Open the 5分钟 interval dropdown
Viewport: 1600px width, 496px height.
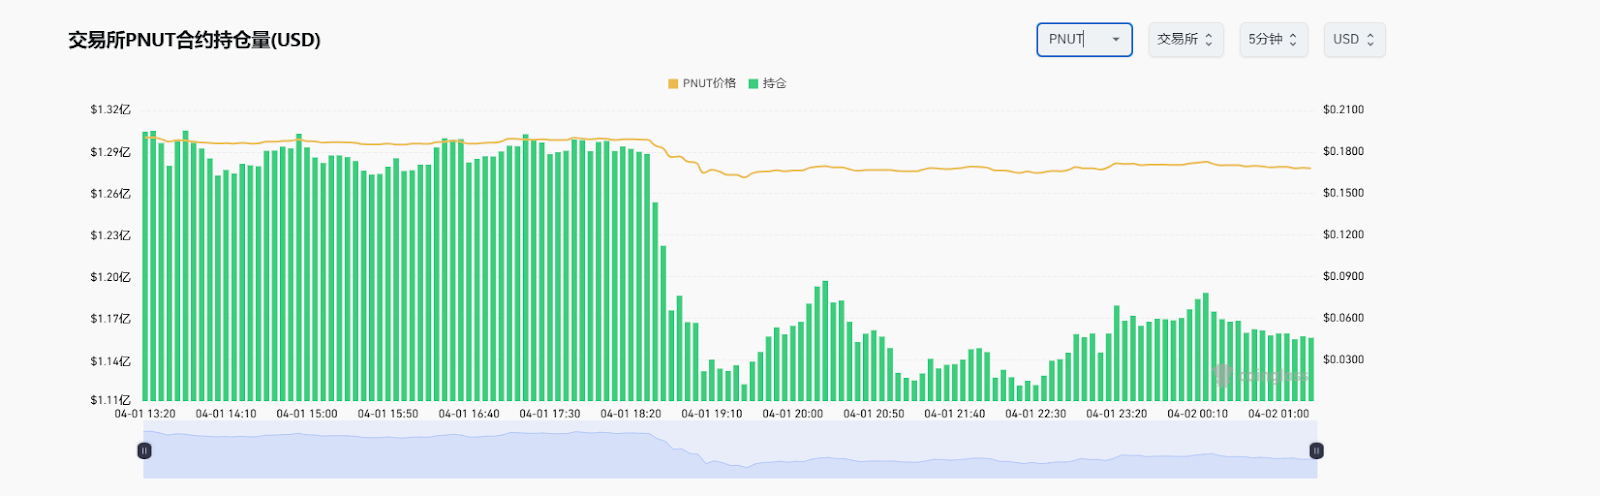pos(1273,40)
